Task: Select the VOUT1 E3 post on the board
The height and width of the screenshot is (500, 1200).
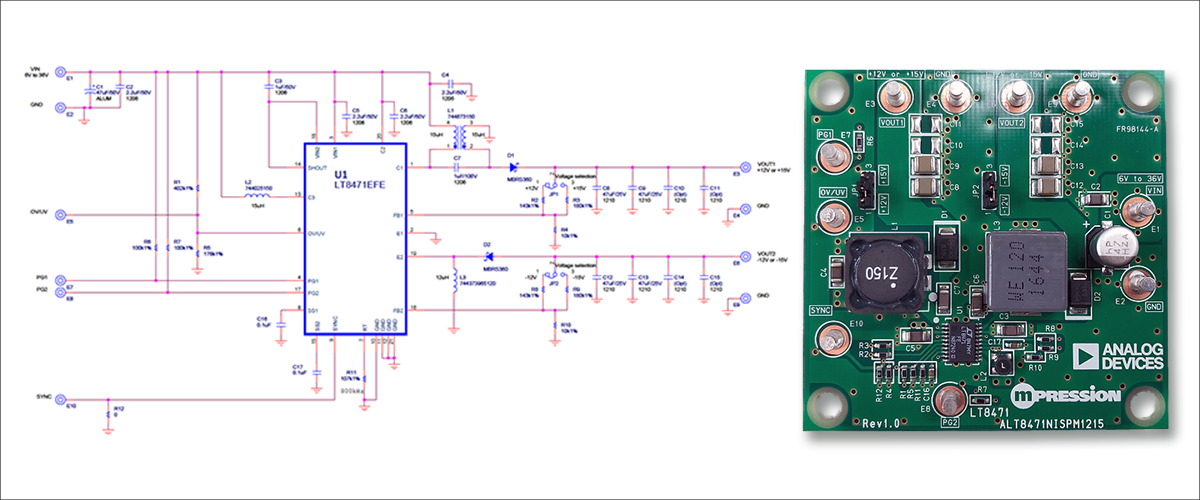Action: tap(896, 95)
